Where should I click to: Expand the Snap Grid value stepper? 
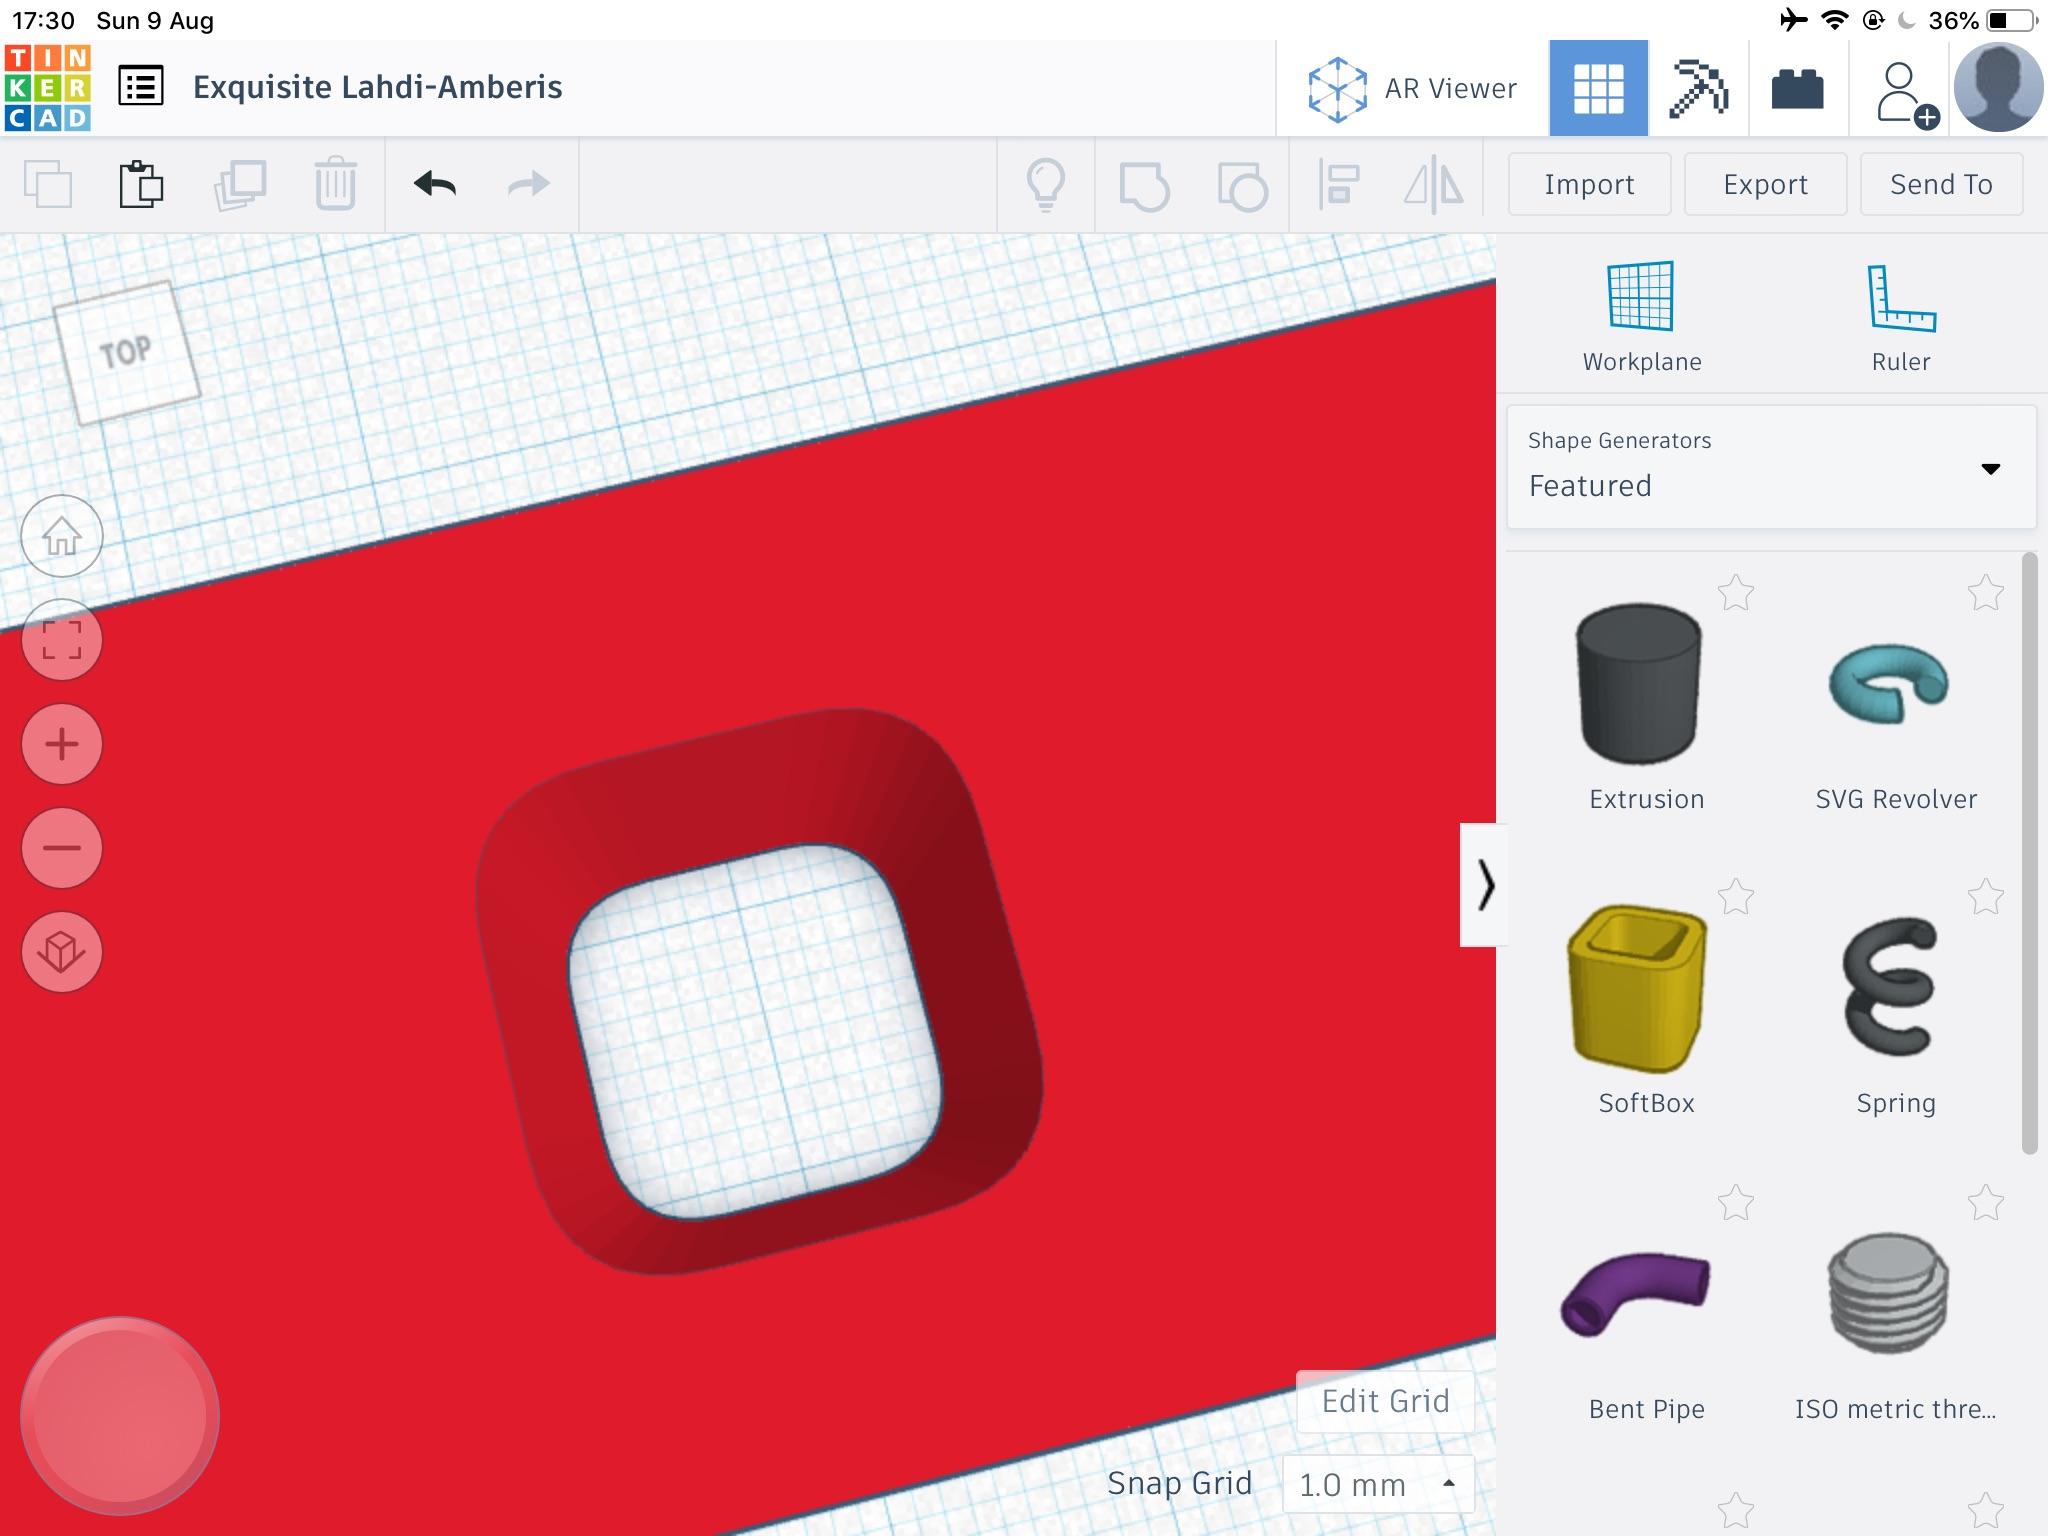tap(1450, 1481)
